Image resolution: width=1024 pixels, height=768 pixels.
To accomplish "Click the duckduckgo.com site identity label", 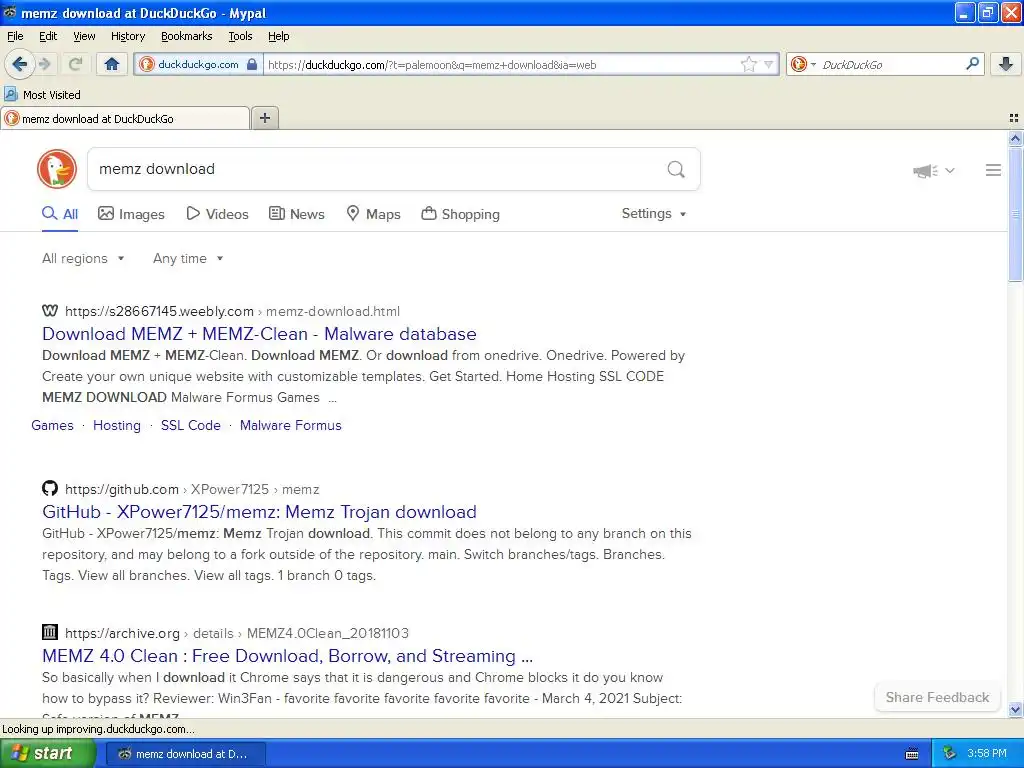I will pyautogui.click(x=198, y=64).
